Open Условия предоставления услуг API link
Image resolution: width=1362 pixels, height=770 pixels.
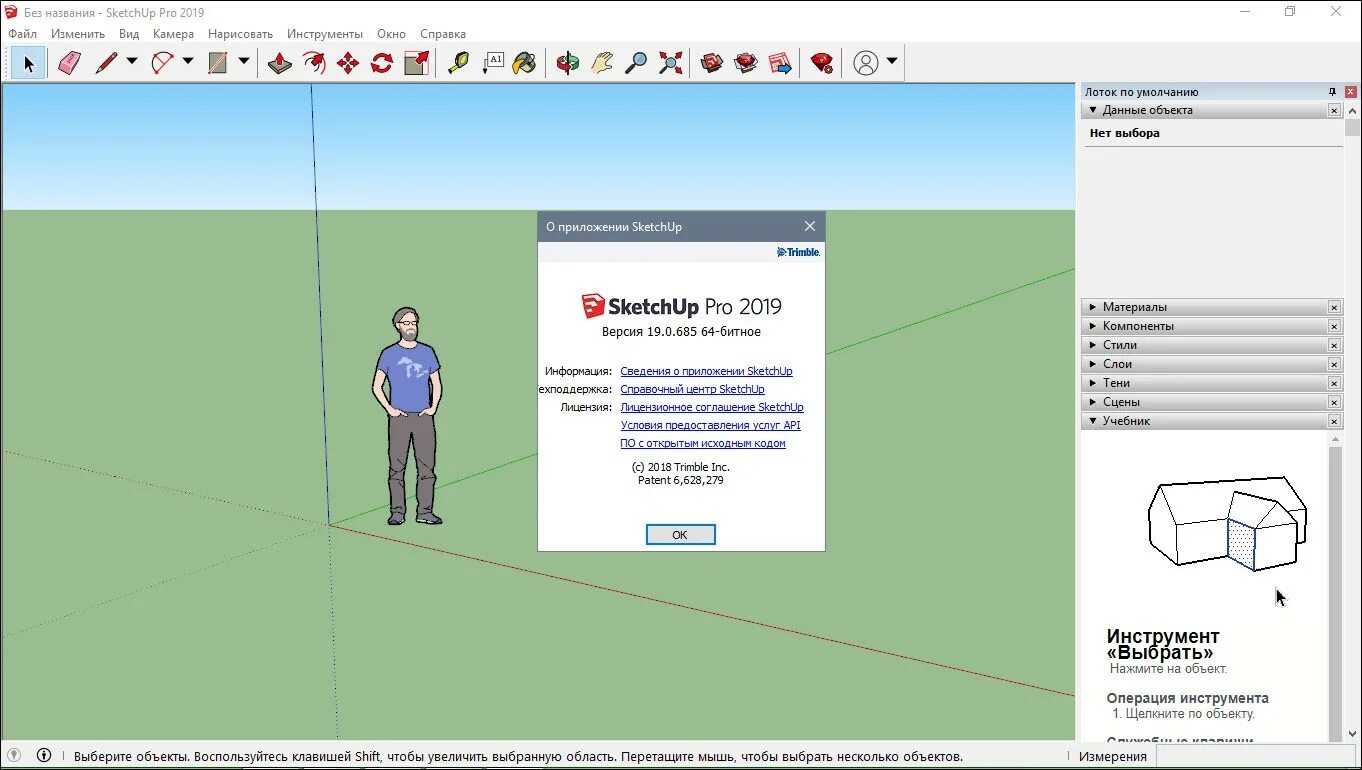710,425
